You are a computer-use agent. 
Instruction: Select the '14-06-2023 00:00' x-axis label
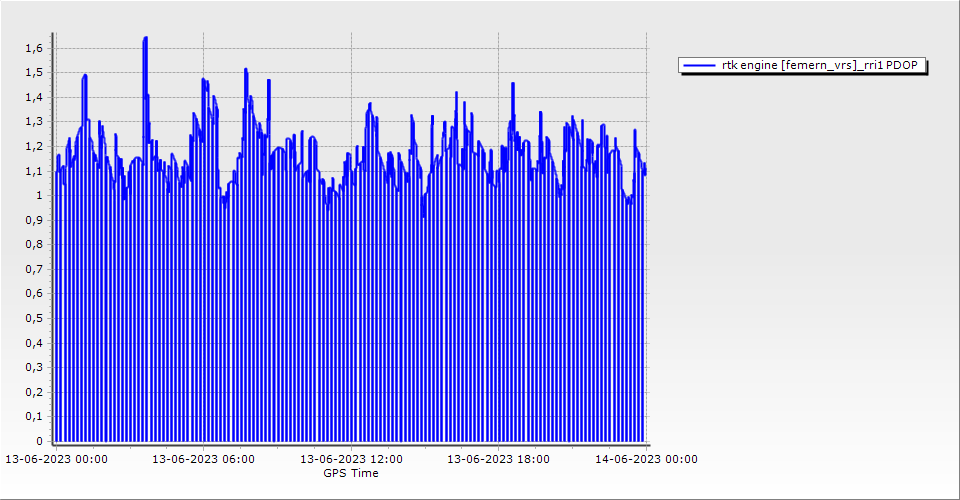tap(646, 459)
